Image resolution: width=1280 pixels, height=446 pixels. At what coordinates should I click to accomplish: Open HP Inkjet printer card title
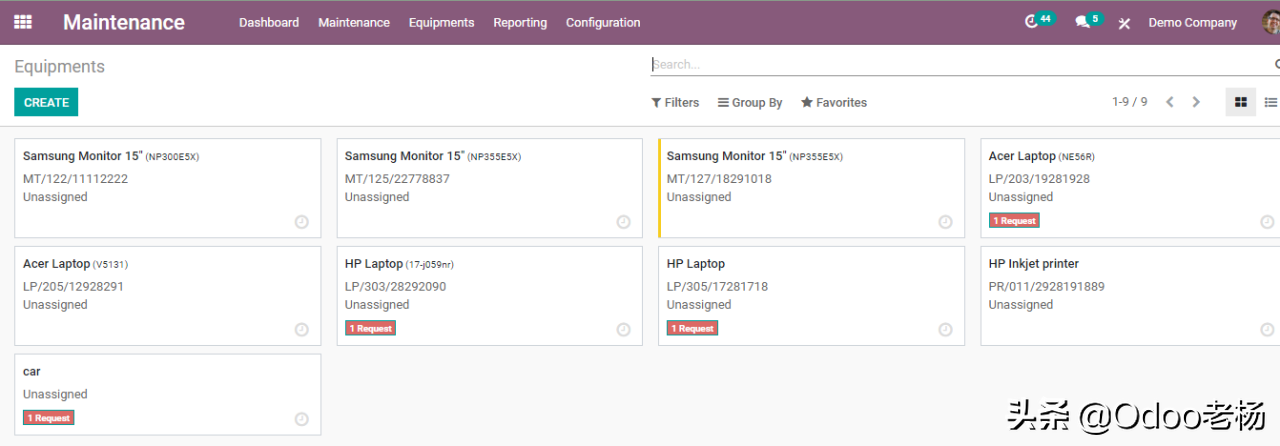pyautogui.click(x=1034, y=264)
